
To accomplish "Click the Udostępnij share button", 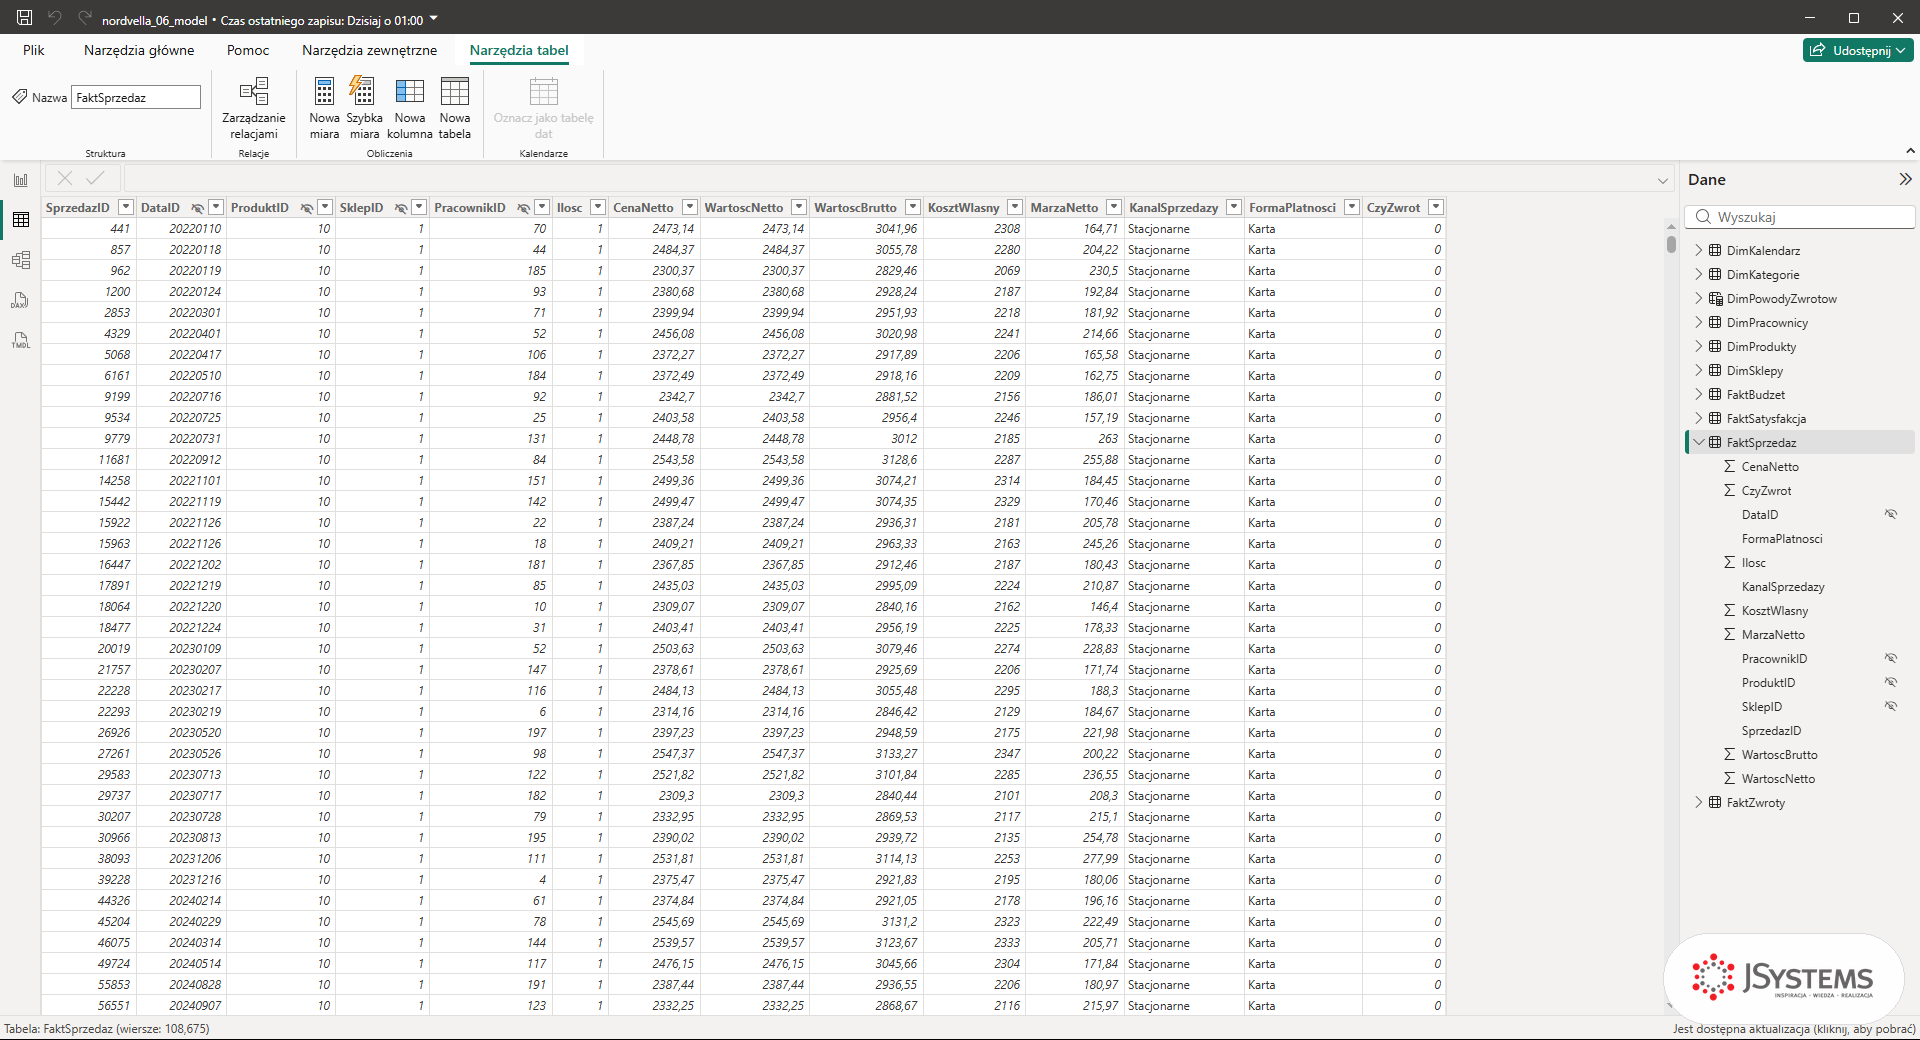I will [x=1858, y=50].
